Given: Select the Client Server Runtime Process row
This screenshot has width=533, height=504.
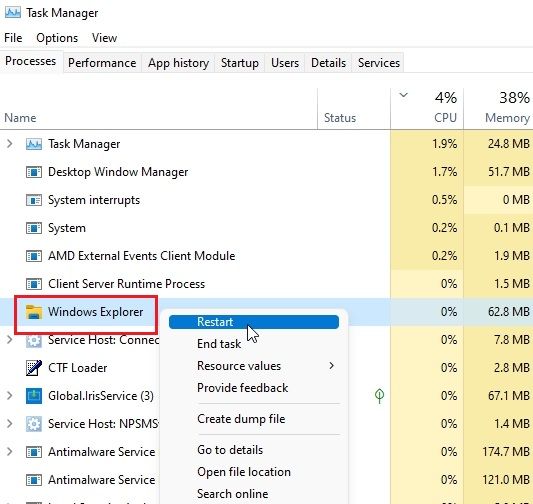Looking at the screenshot, I should coord(266,284).
